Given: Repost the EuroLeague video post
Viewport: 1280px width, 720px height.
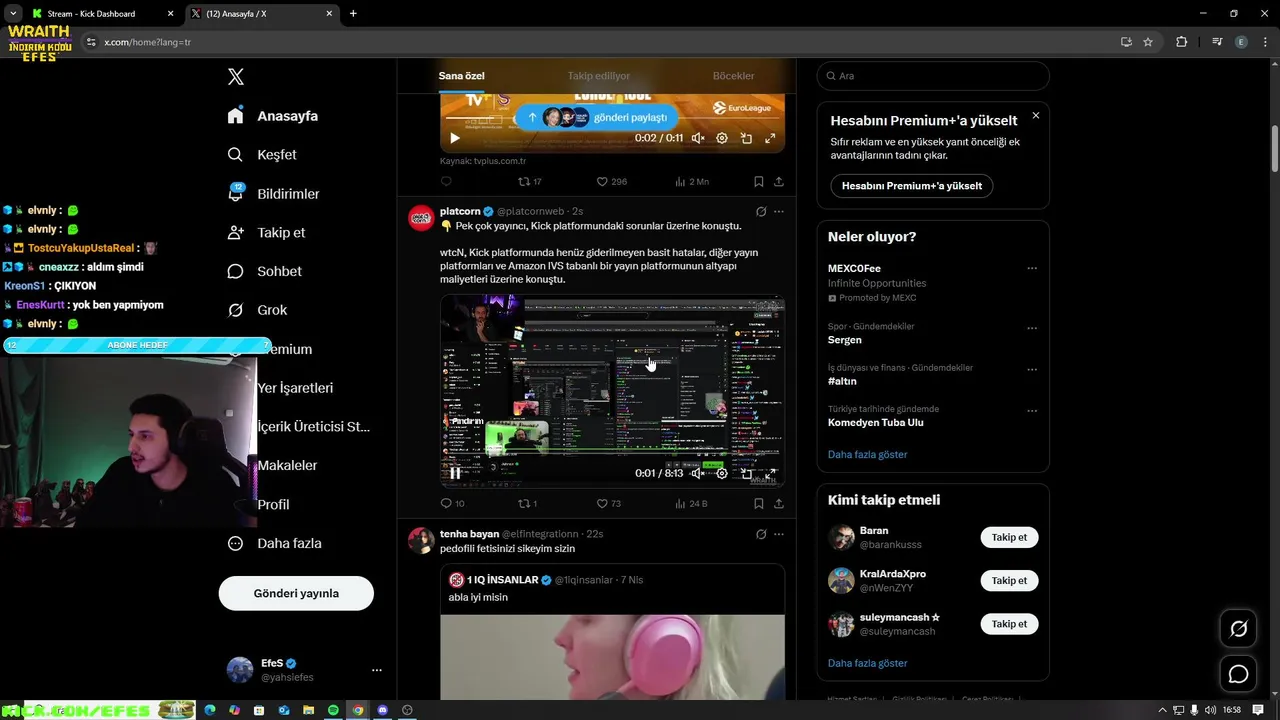Looking at the screenshot, I should tap(529, 182).
